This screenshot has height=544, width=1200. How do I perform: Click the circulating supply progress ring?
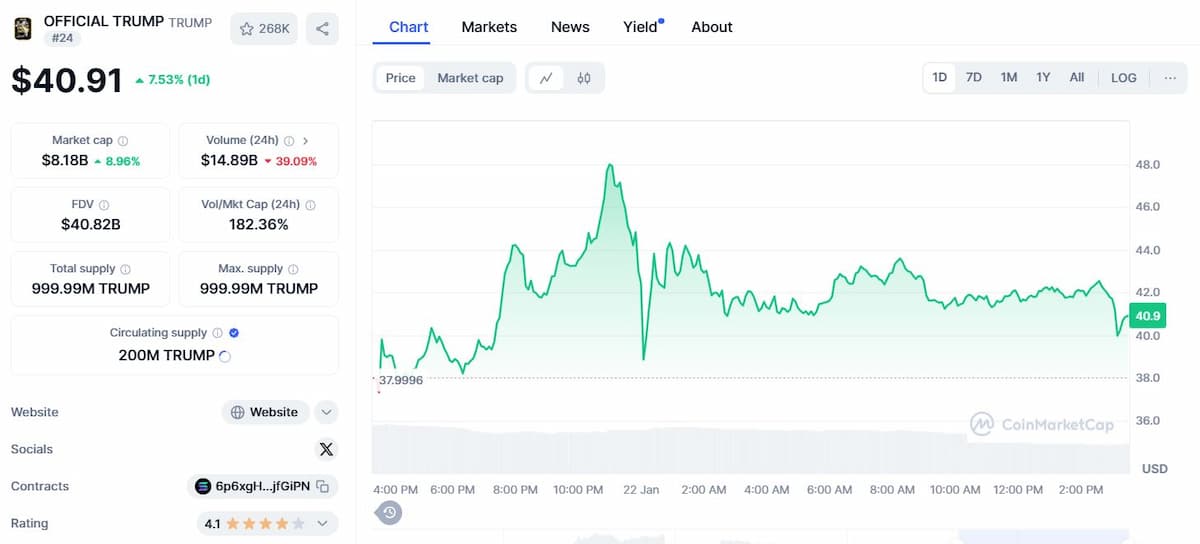tap(225, 356)
